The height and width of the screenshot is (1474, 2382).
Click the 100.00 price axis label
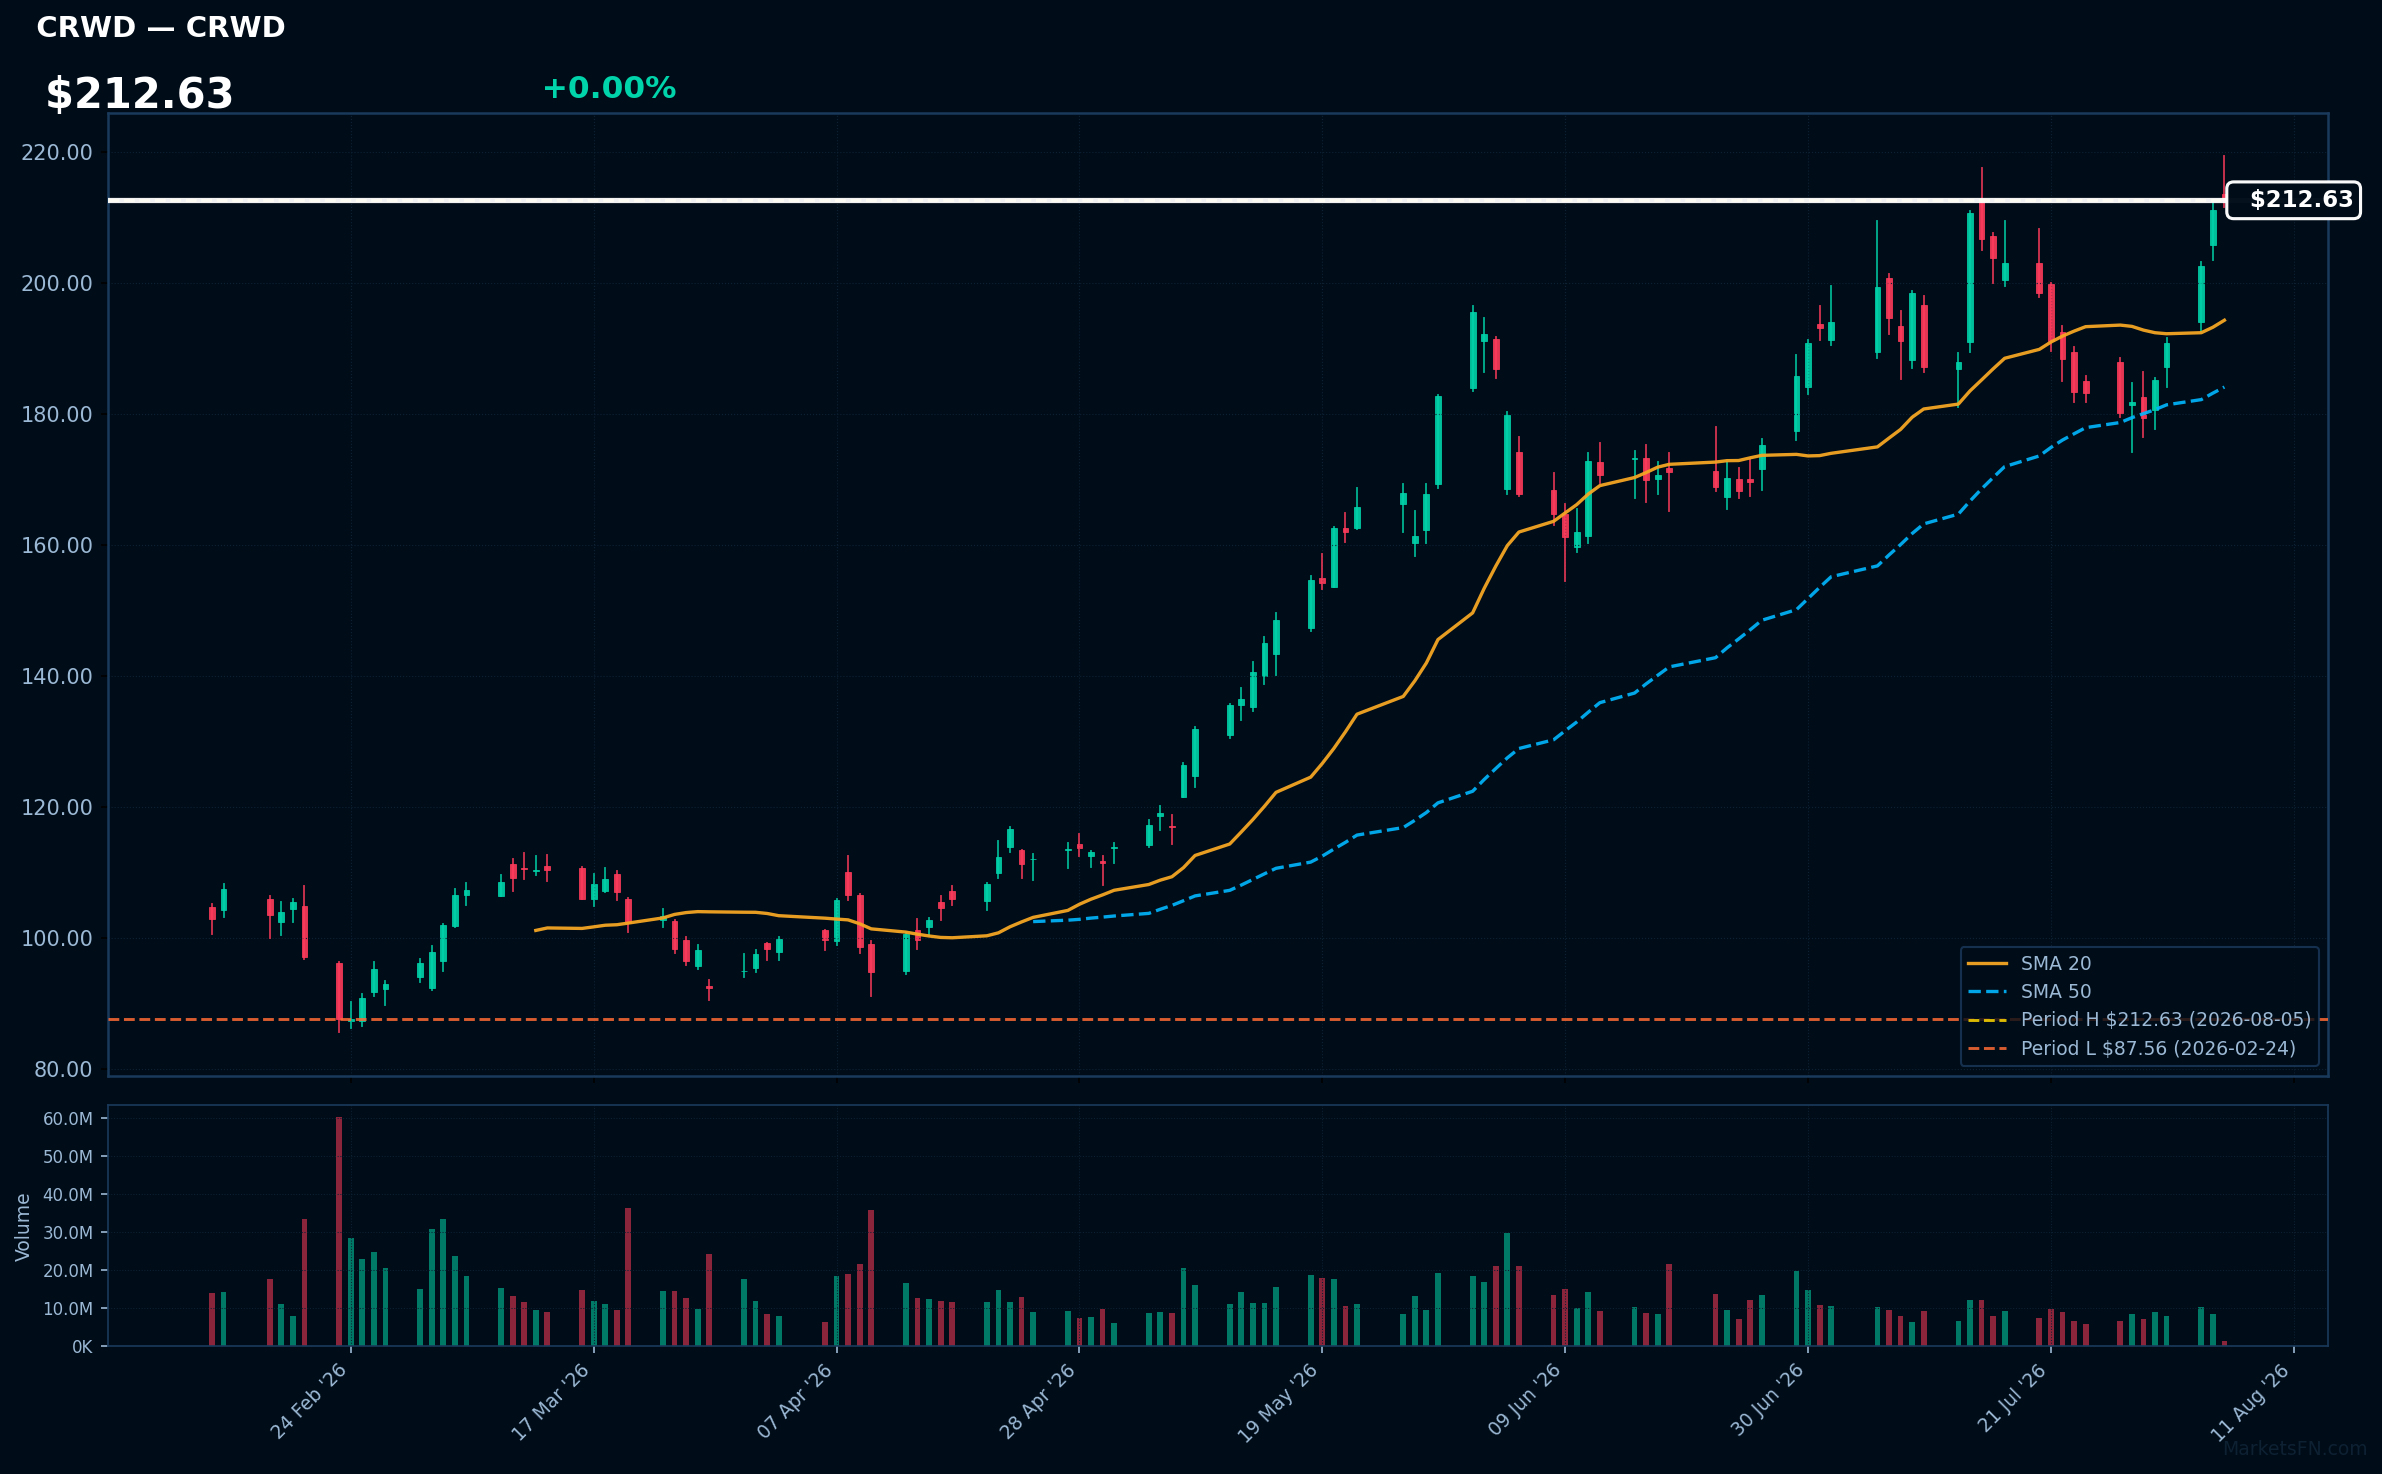click(57, 938)
